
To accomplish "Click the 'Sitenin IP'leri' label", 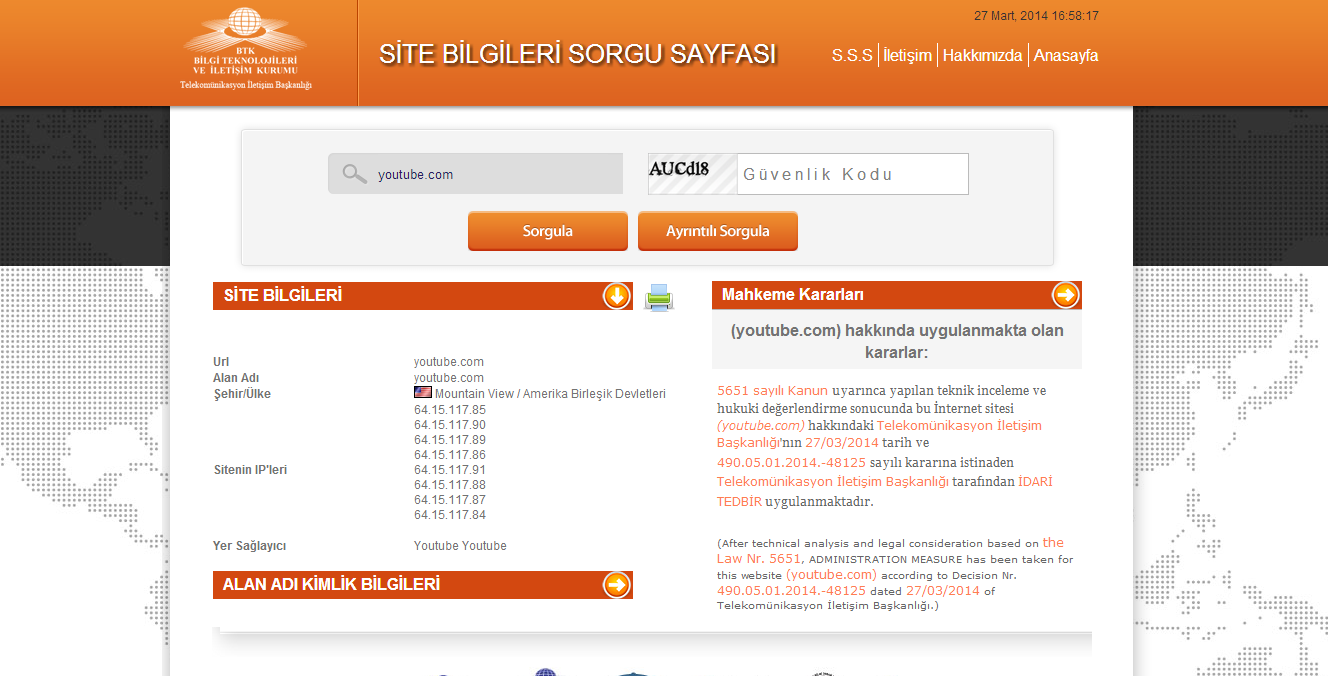I will pos(250,470).
